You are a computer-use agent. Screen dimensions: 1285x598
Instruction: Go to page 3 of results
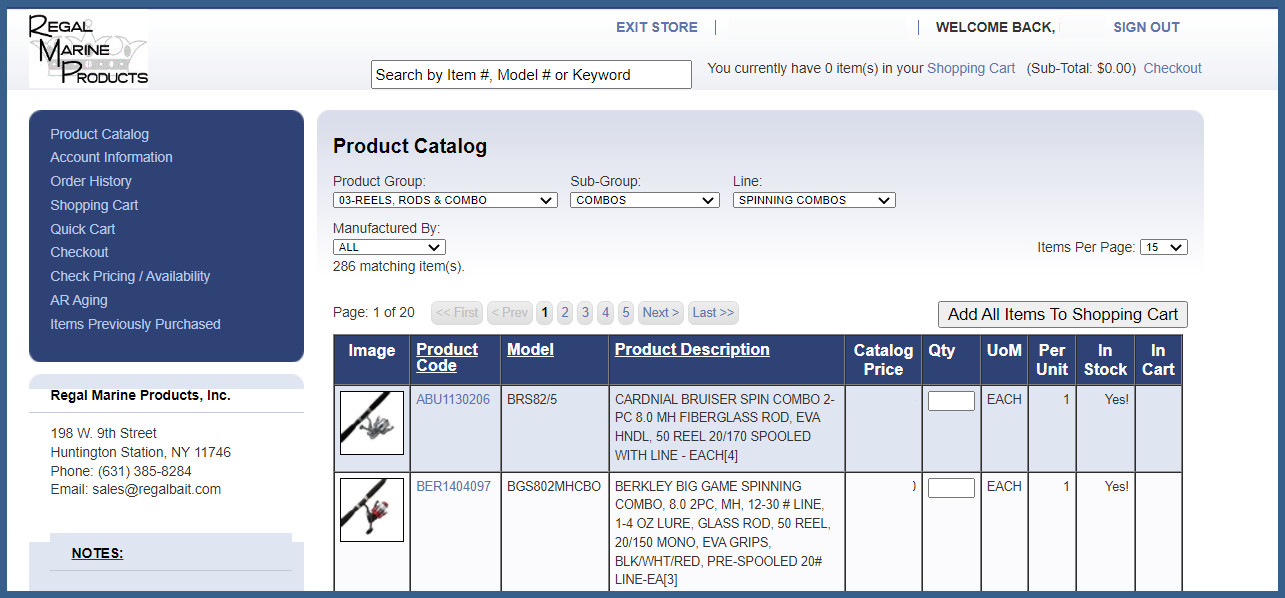pos(585,313)
